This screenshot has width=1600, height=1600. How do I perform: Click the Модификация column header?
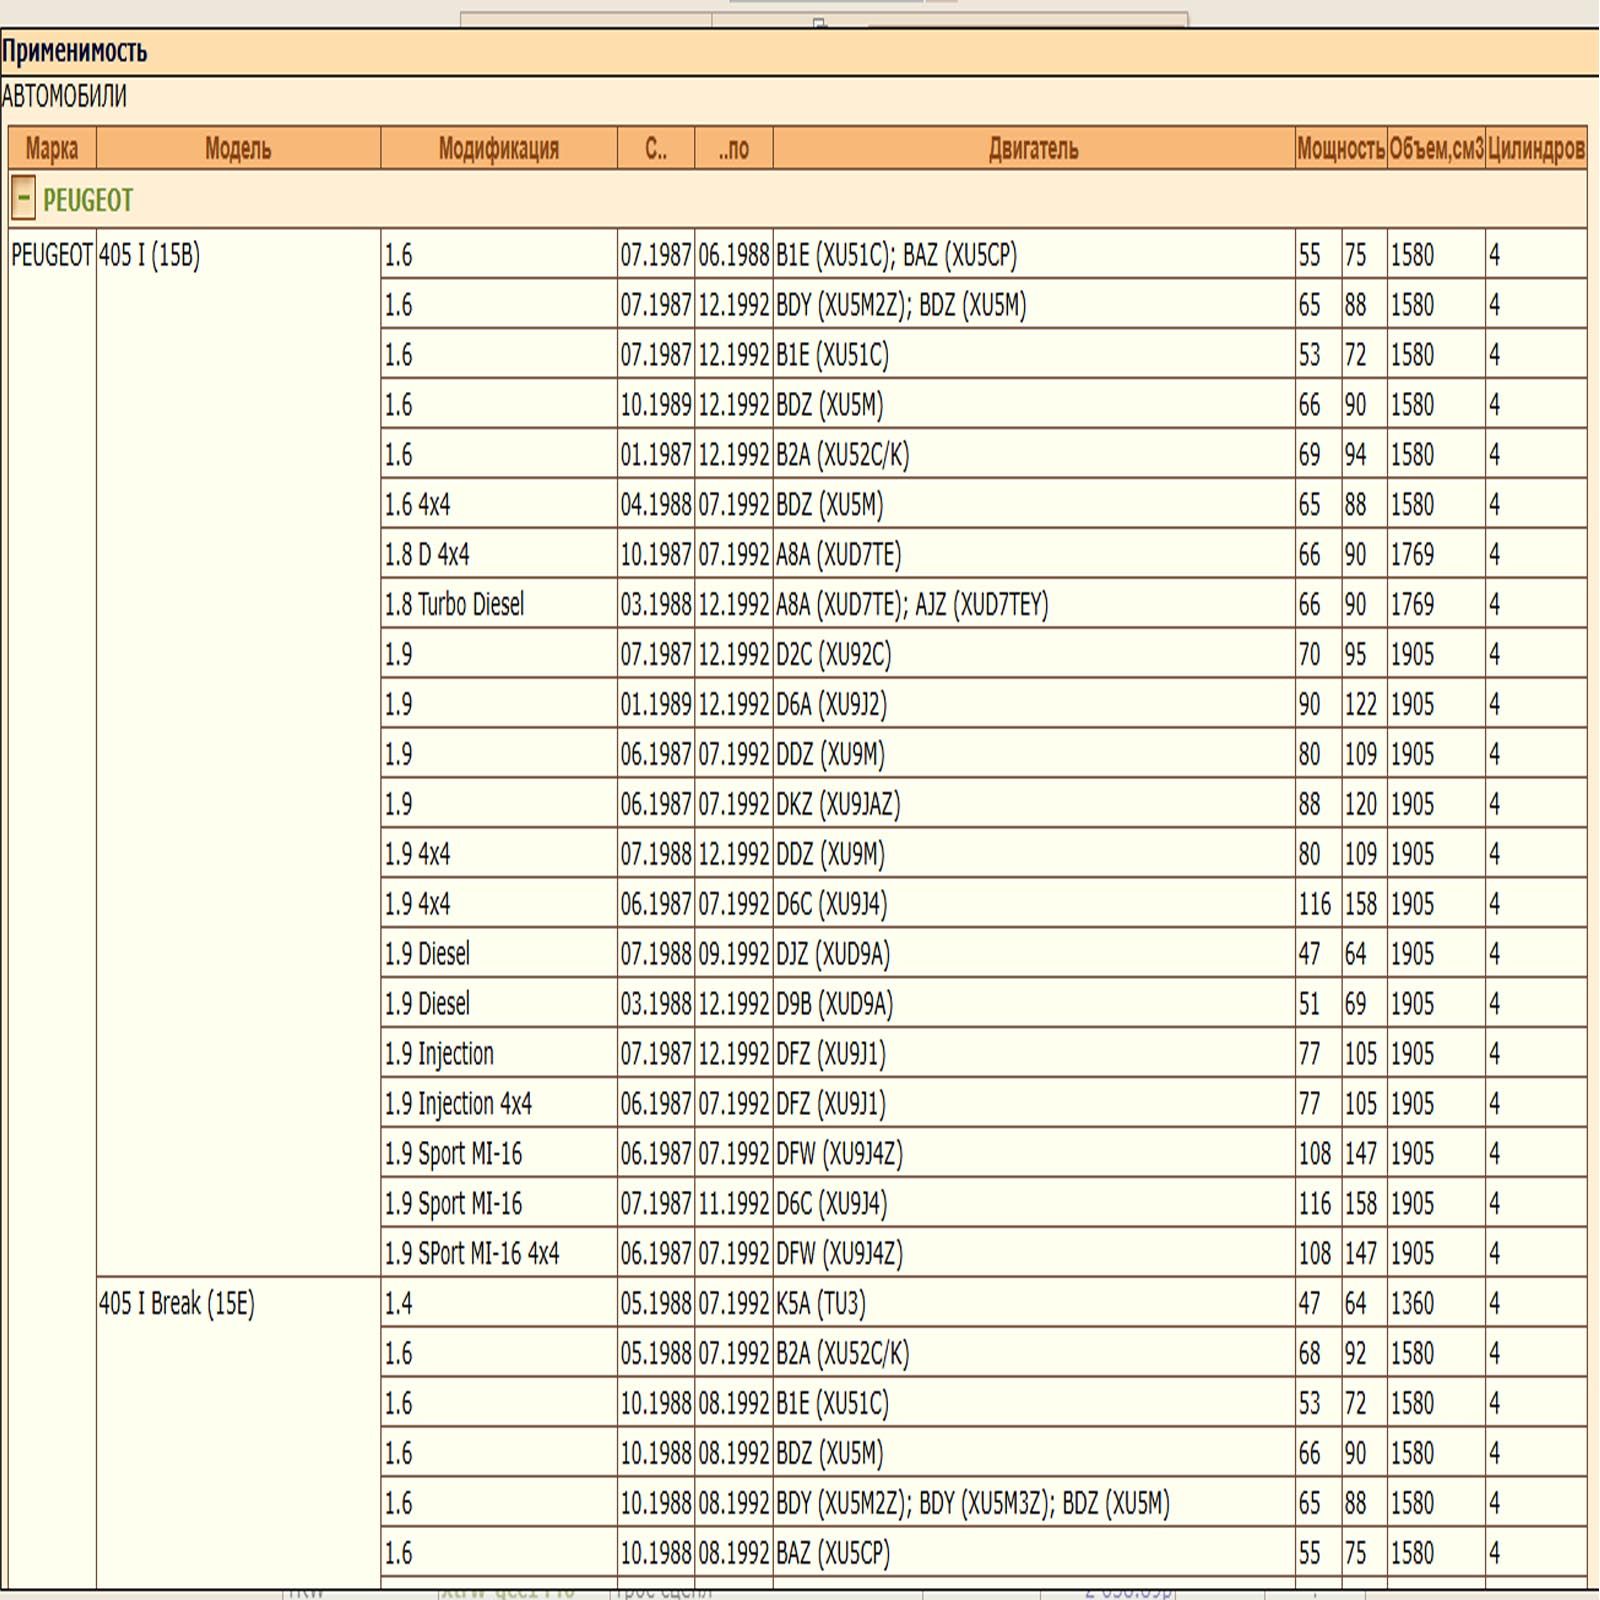tap(498, 149)
